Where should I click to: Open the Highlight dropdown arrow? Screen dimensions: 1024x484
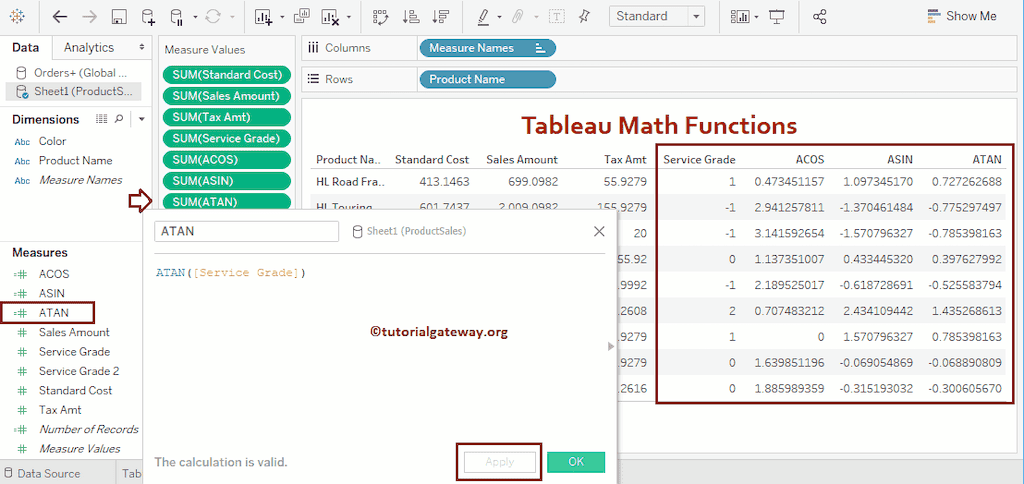500,18
